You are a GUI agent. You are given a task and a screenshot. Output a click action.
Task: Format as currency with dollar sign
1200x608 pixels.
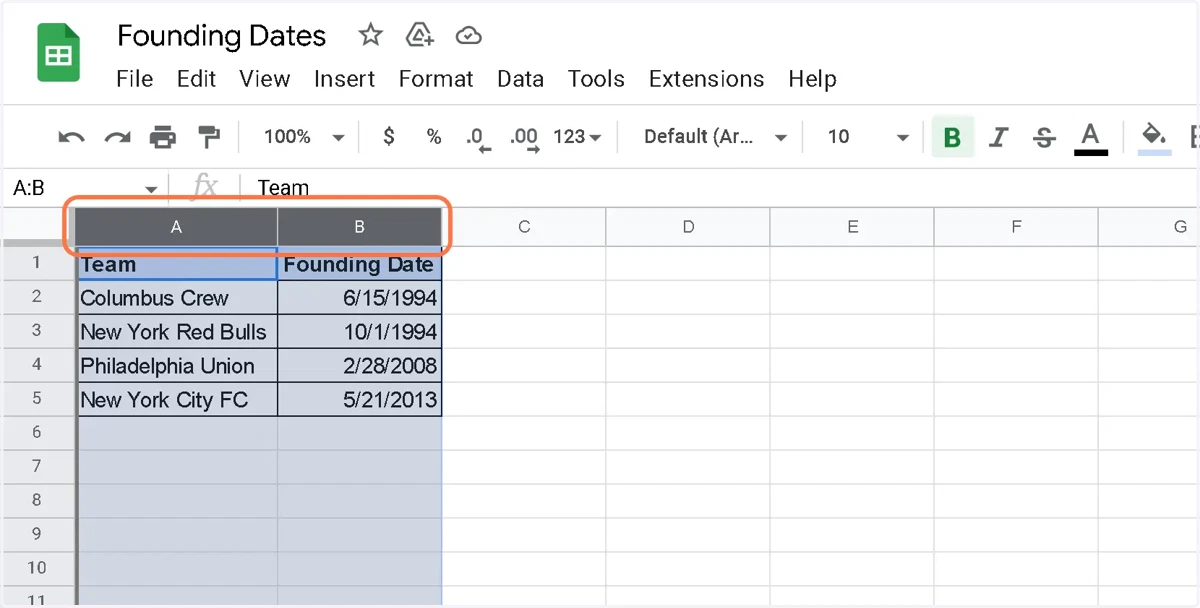point(389,137)
